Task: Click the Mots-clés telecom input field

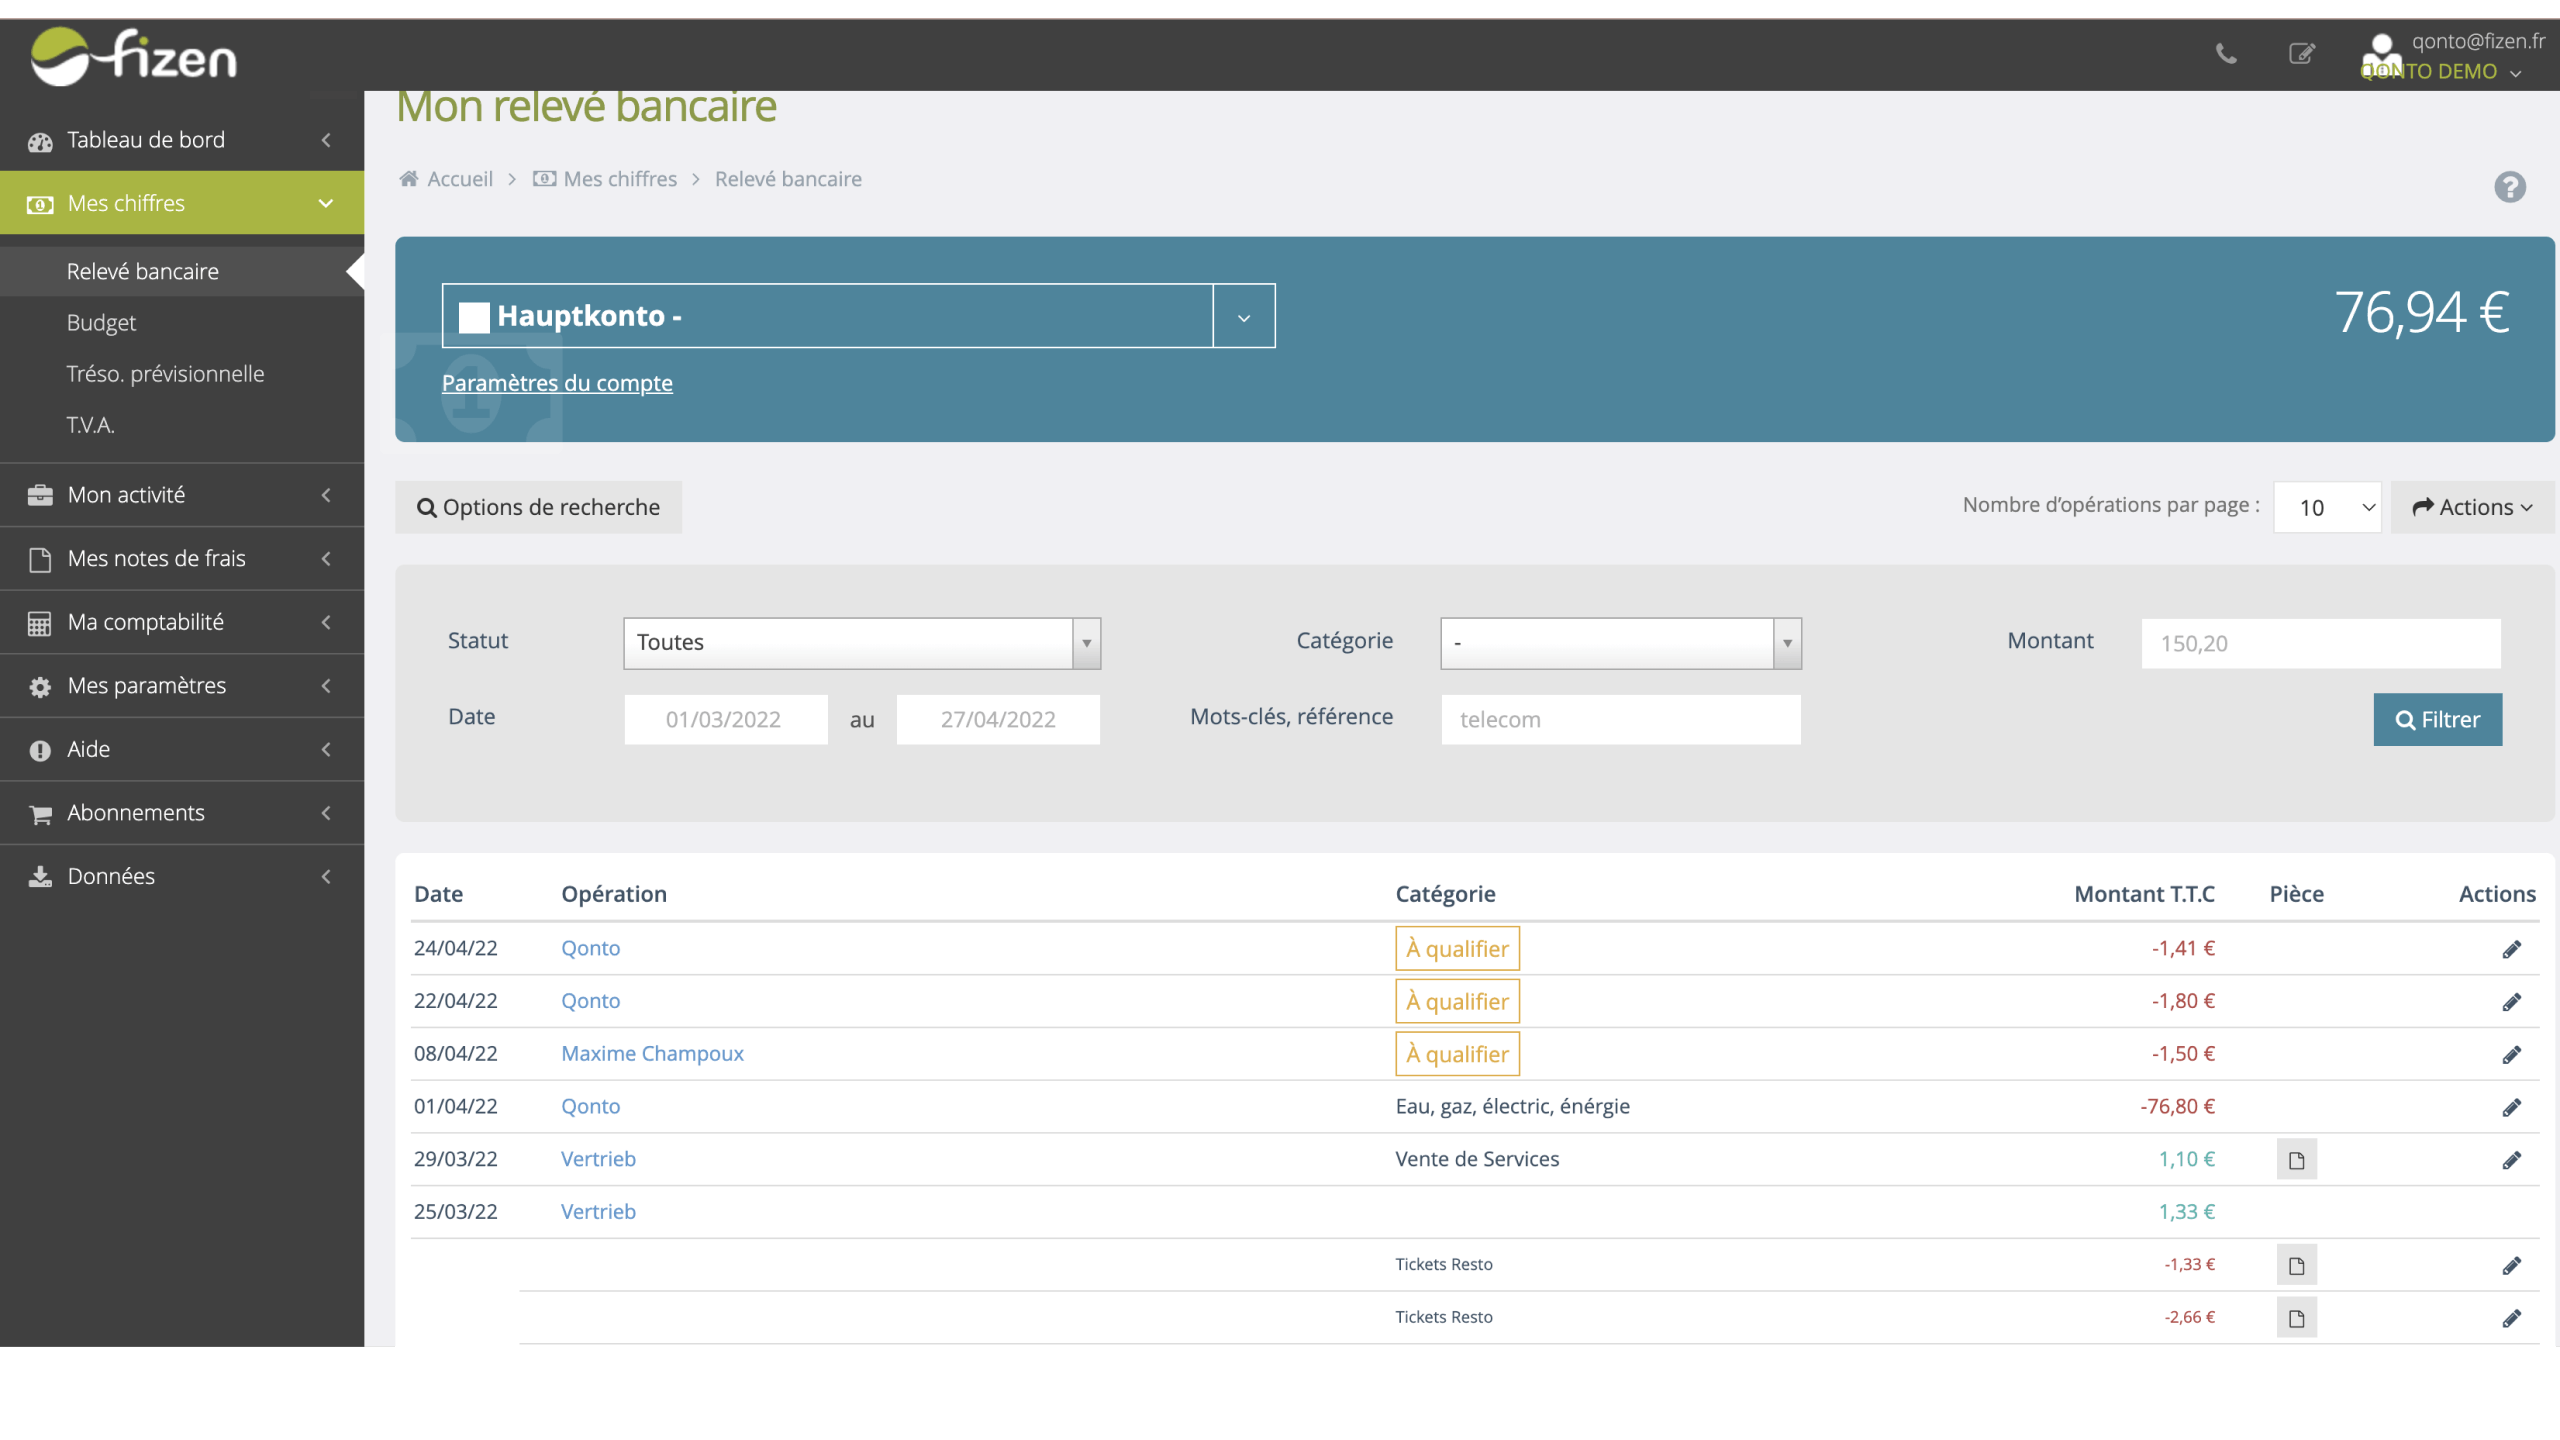Action: pyautogui.click(x=1621, y=720)
